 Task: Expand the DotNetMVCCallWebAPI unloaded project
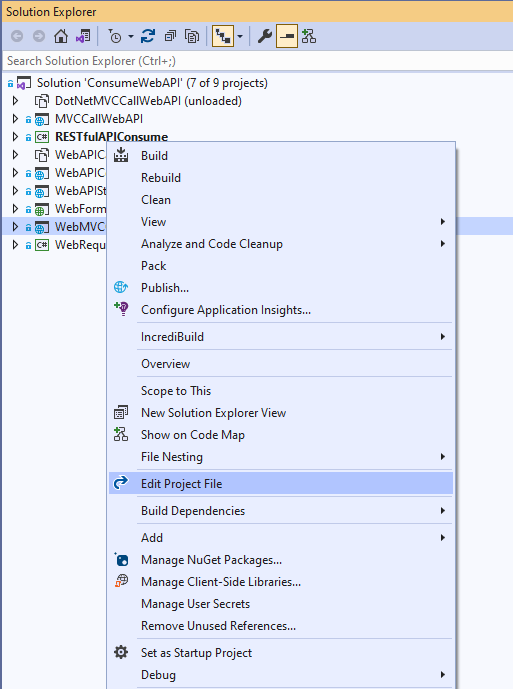point(15,101)
